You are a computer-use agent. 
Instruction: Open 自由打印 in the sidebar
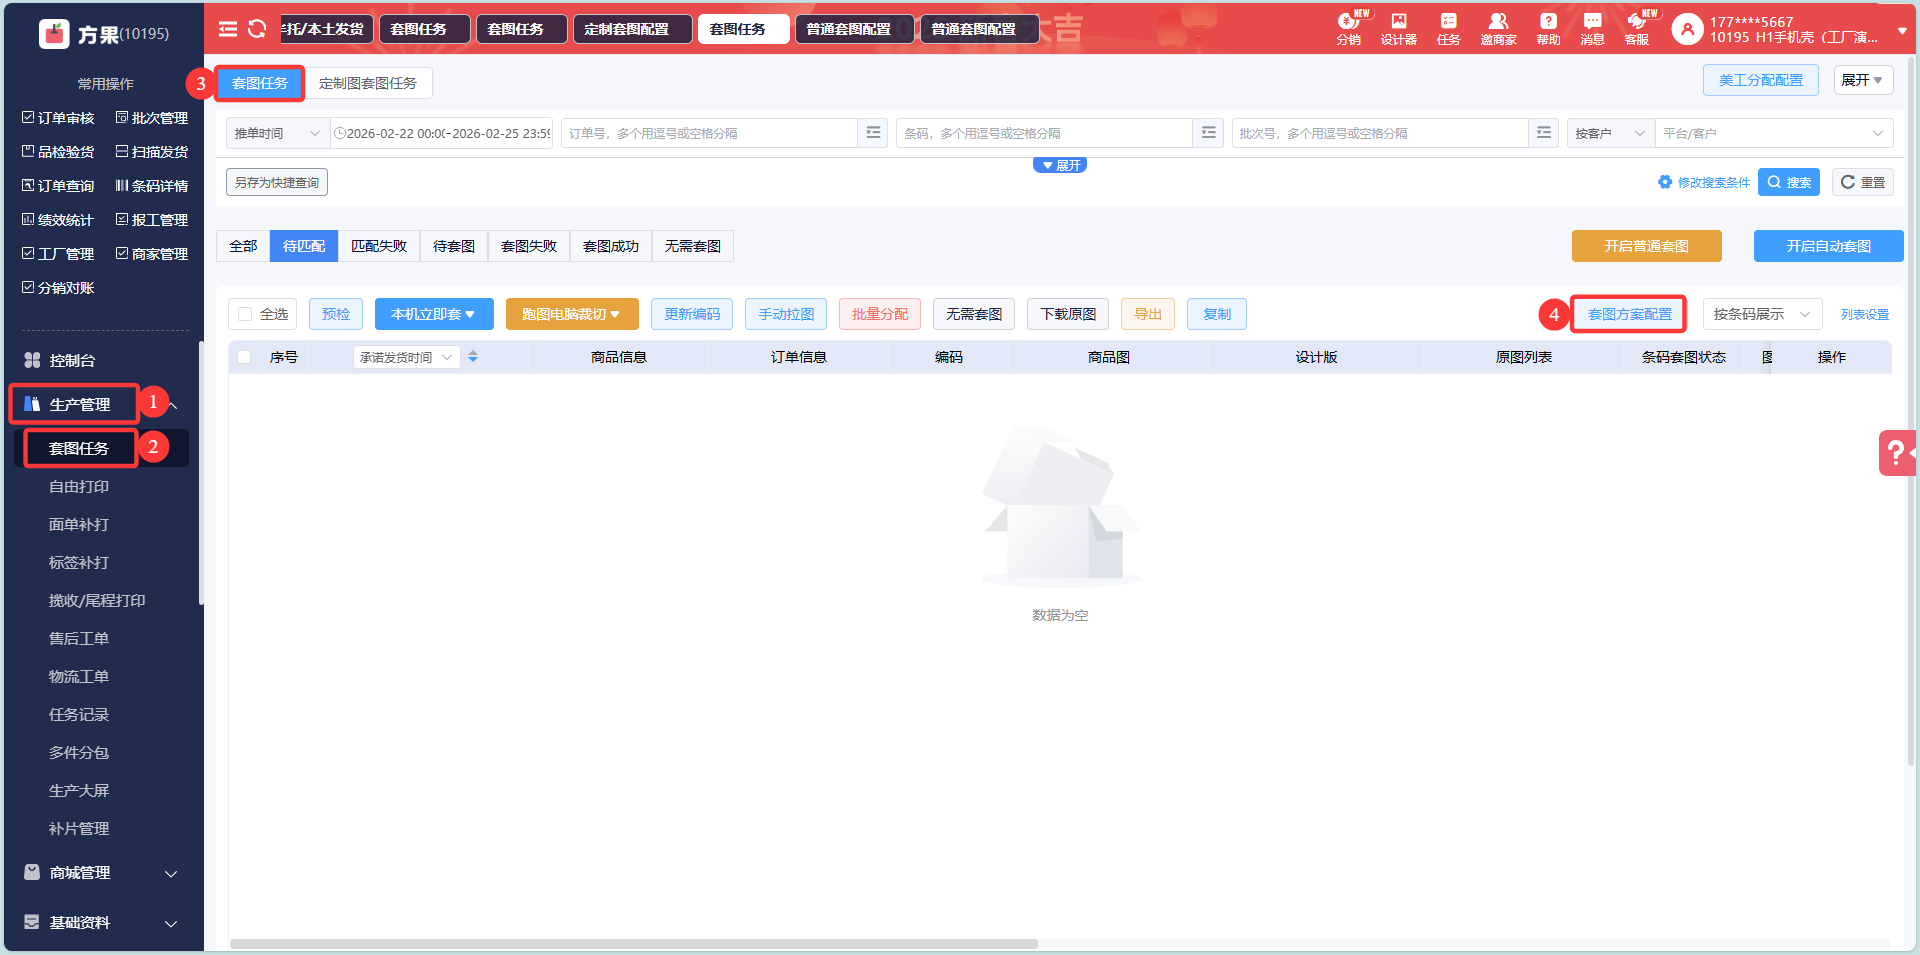click(79, 487)
